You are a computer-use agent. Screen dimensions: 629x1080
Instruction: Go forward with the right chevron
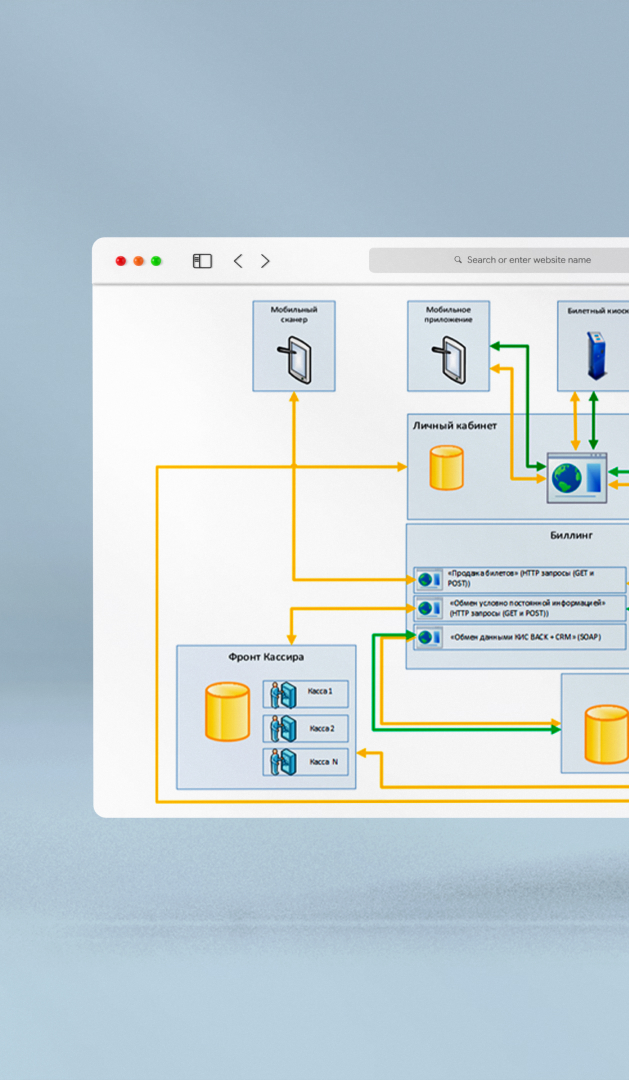point(265,261)
